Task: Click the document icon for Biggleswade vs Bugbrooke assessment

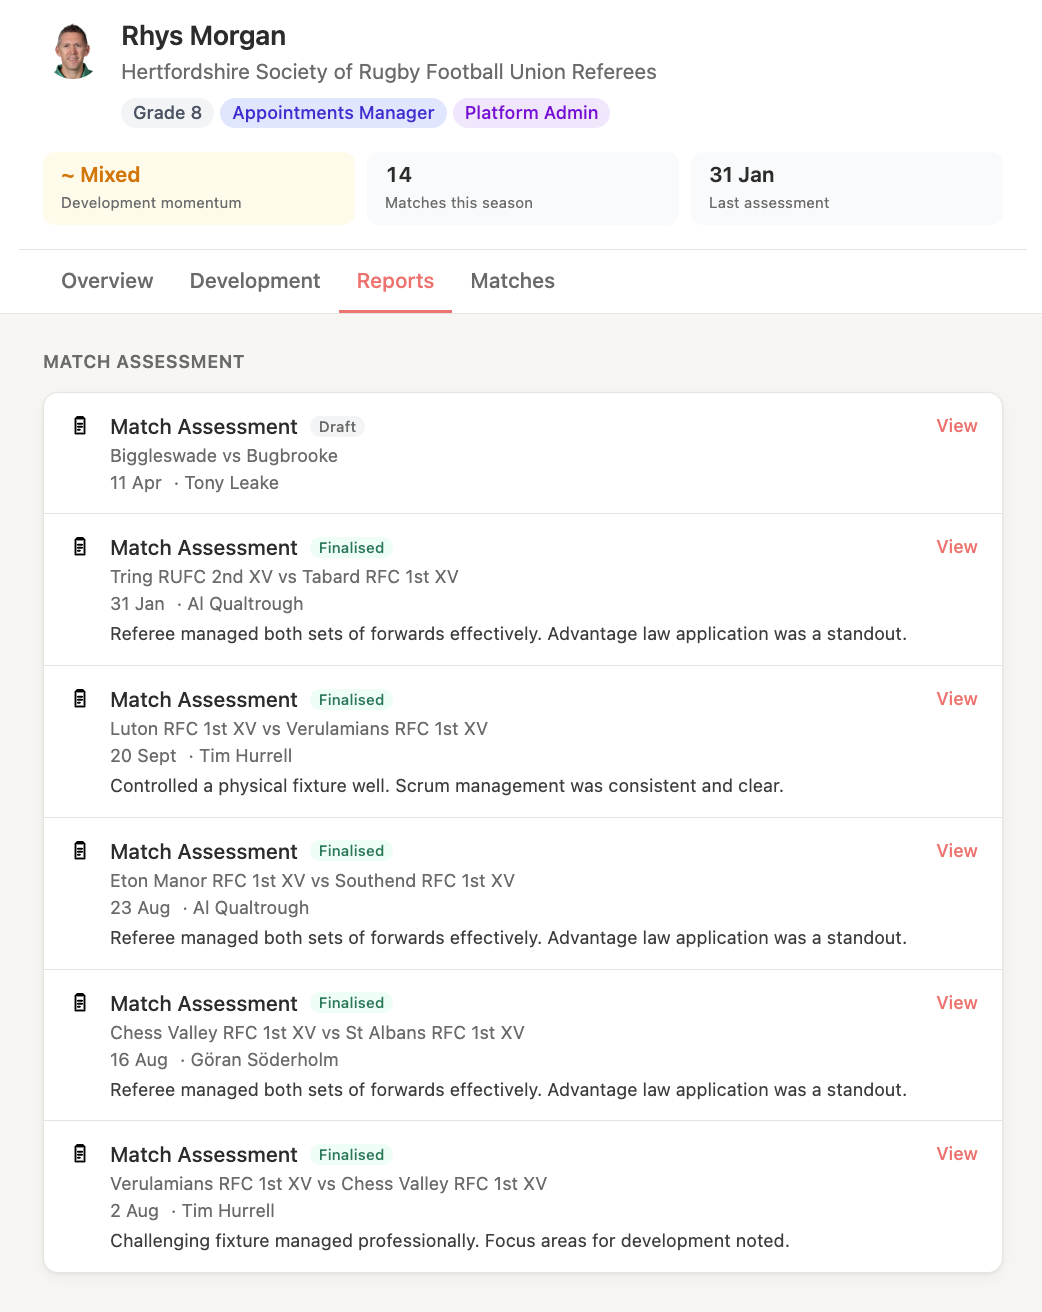Action: coord(80,426)
